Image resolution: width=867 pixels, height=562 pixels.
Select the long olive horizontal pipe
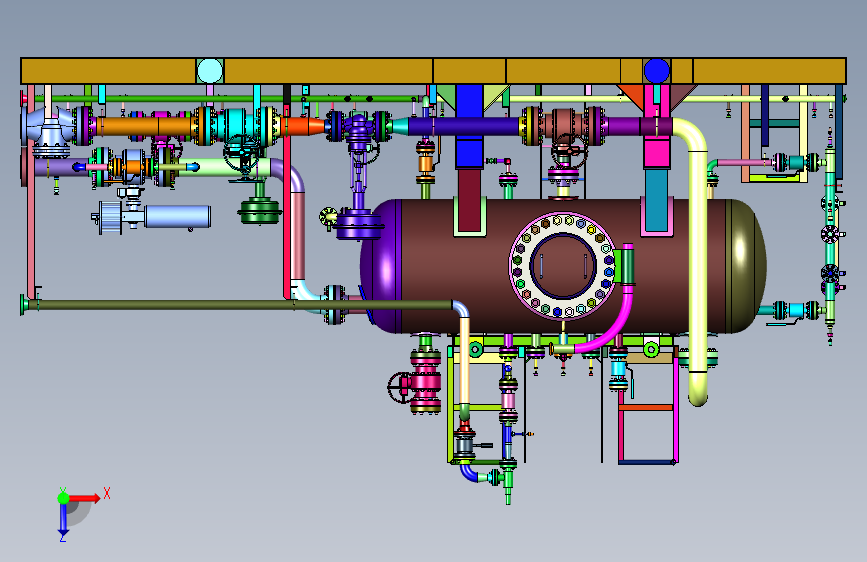tap(243, 305)
